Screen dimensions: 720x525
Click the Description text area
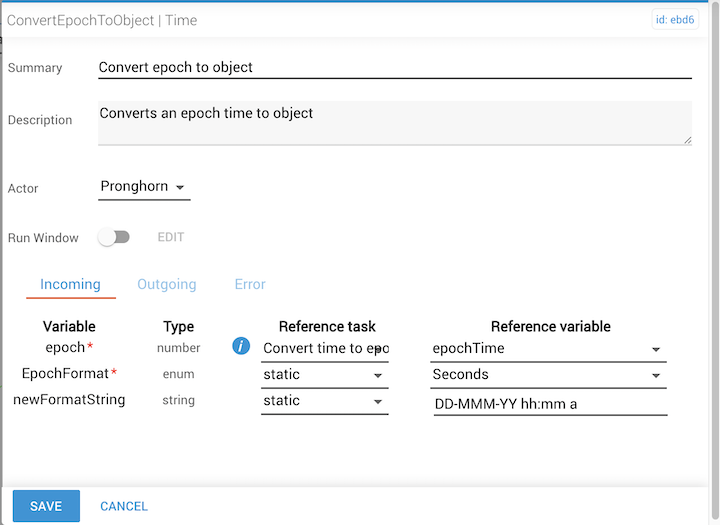[394, 122]
